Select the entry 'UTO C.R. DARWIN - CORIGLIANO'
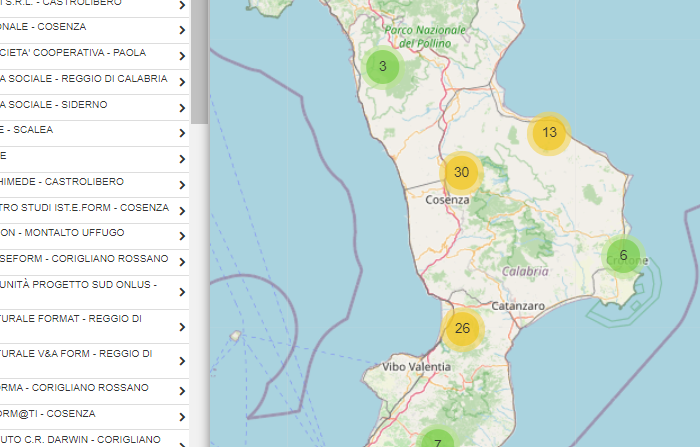This screenshot has width=700, height=447. (94, 439)
